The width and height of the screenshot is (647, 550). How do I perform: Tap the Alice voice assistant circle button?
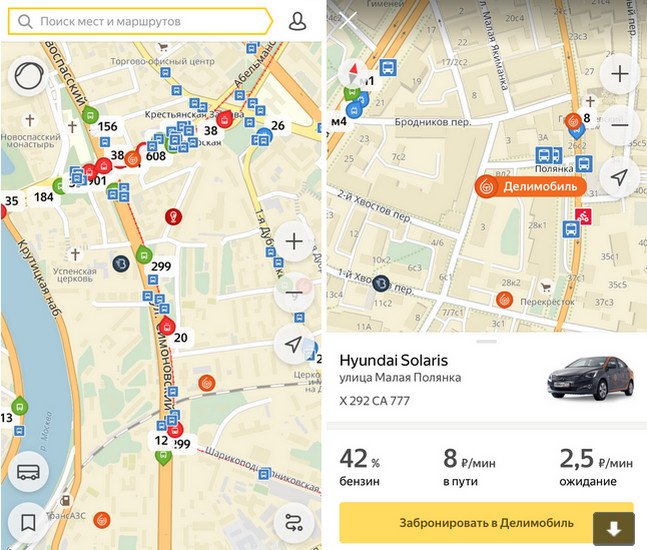coord(29,76)
